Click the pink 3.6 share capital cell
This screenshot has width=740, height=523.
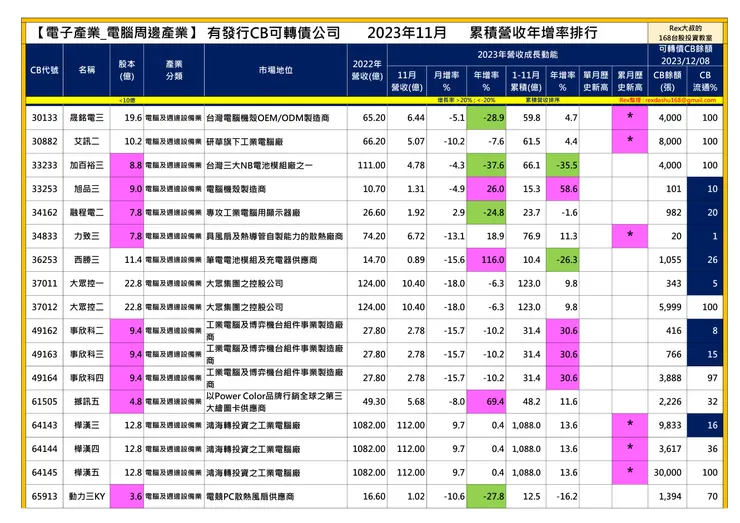click(126, 496)
